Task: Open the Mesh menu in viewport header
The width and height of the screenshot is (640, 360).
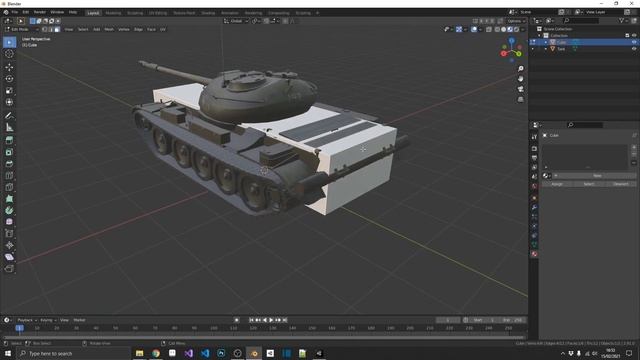Action: click(x=109, y=29)
